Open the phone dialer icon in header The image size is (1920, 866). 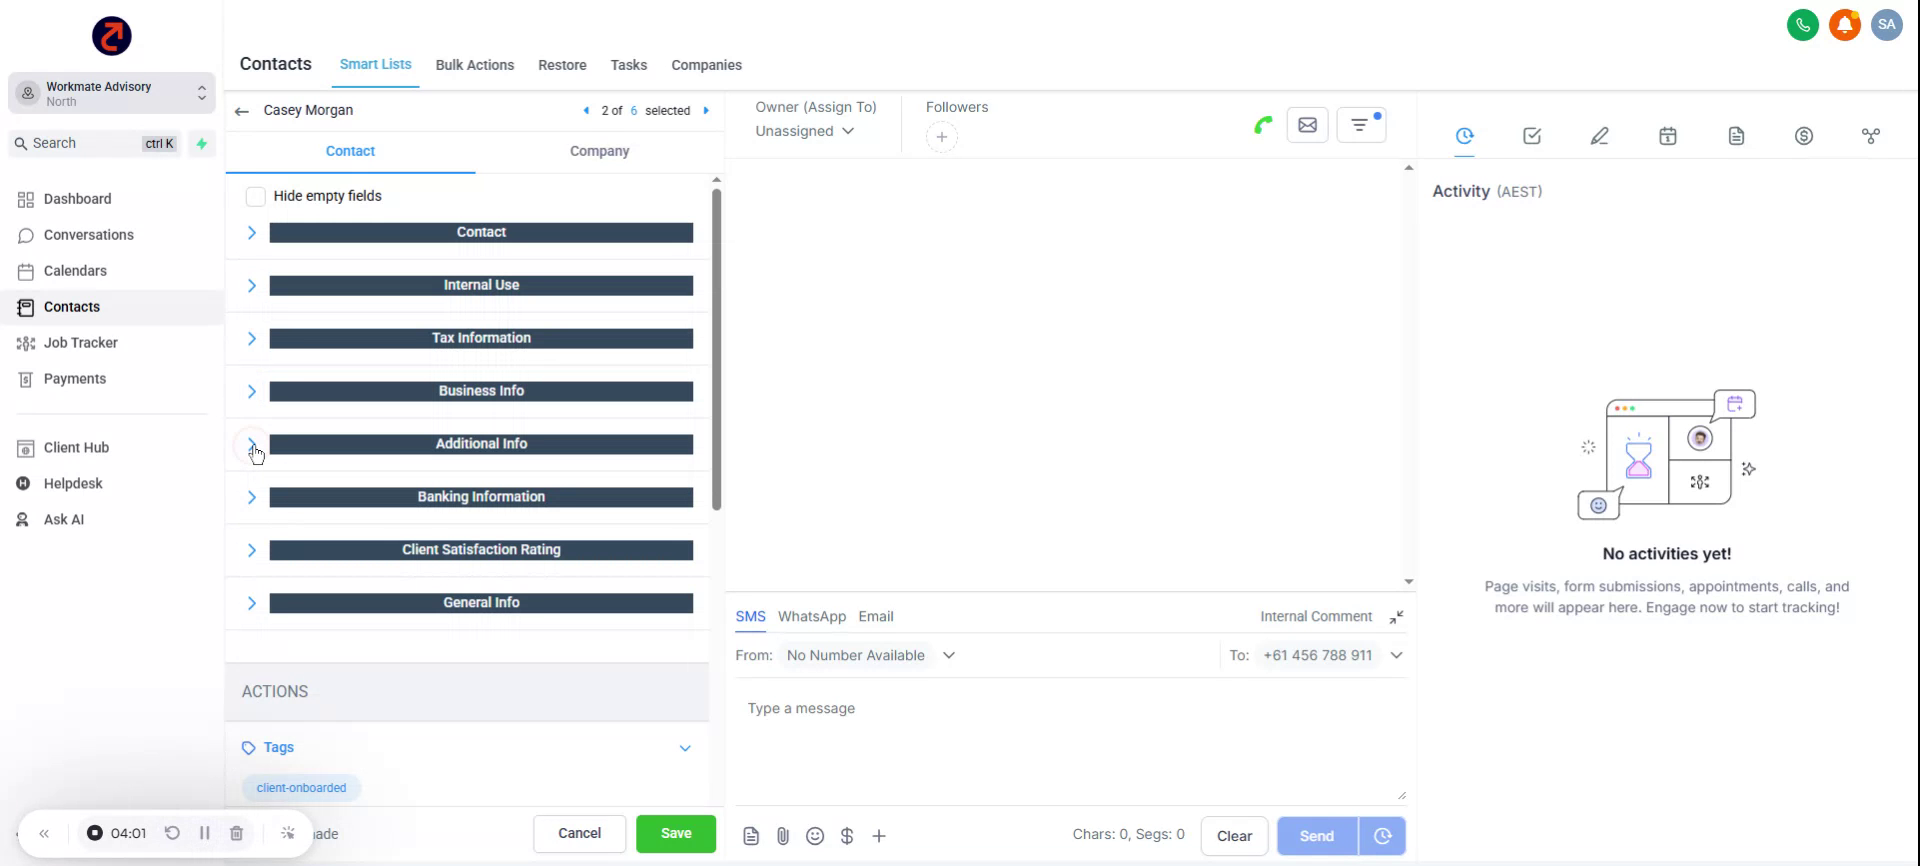click(1802, 25)
